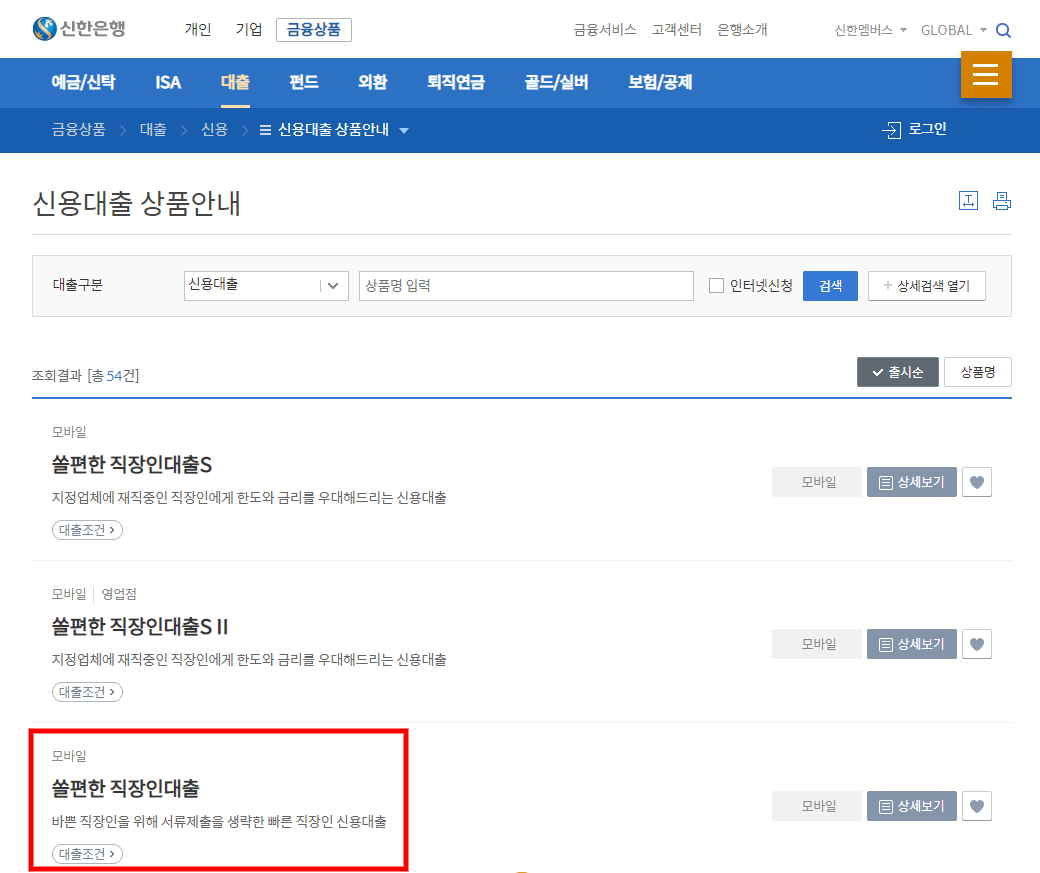Open the search magnifier icon
Image resolution: width=1040 pixels, height=873 pixels.
point(1004,31)
